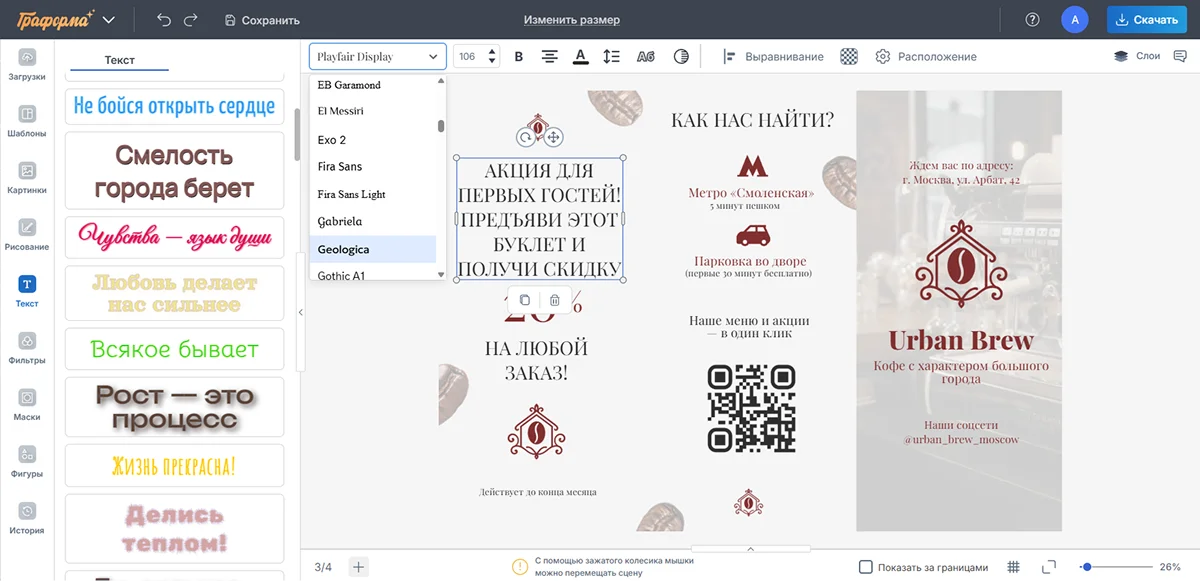Open the line spacing tool
The height and width of the screenshot is (581, 1200).
click(611, 57)
